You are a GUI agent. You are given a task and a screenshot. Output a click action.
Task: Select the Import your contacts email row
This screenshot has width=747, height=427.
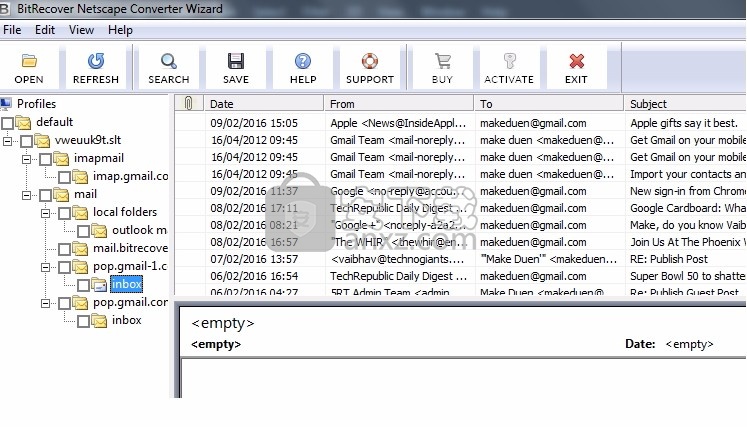point(461,174)
